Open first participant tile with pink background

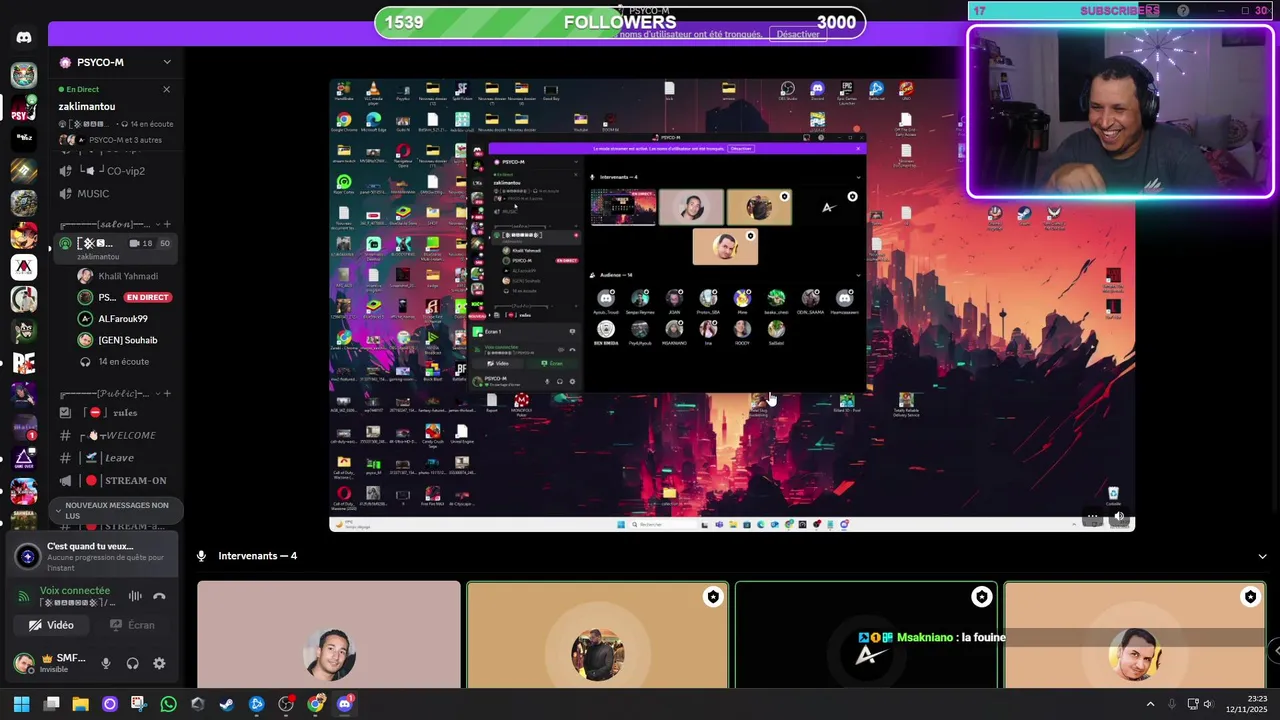coord(329,635)
